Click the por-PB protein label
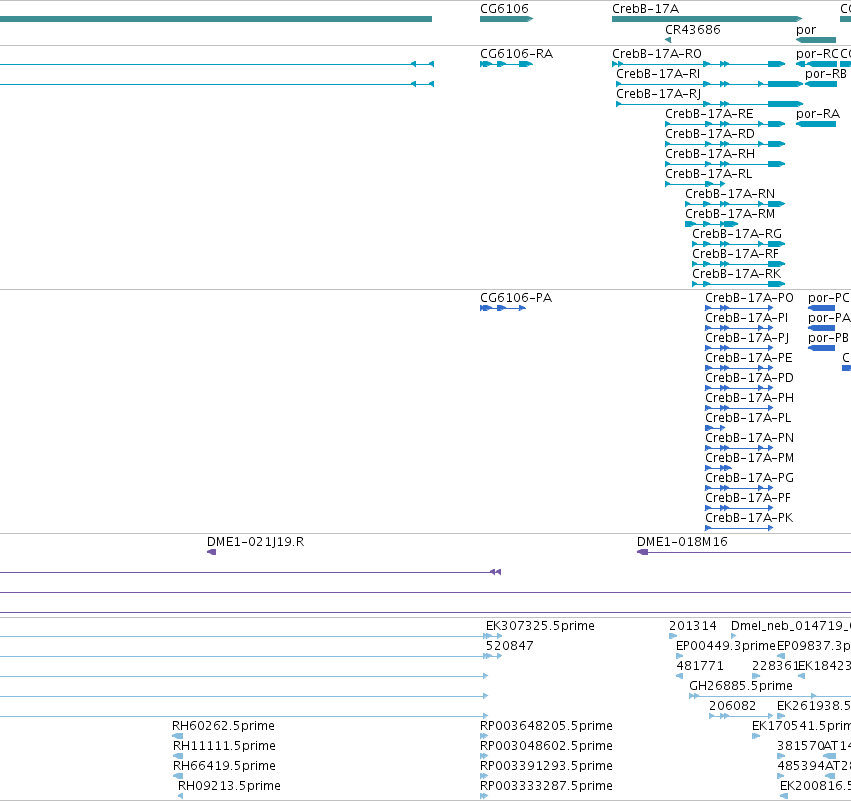The width and height of the screenshot is (851, 801). 828,338
